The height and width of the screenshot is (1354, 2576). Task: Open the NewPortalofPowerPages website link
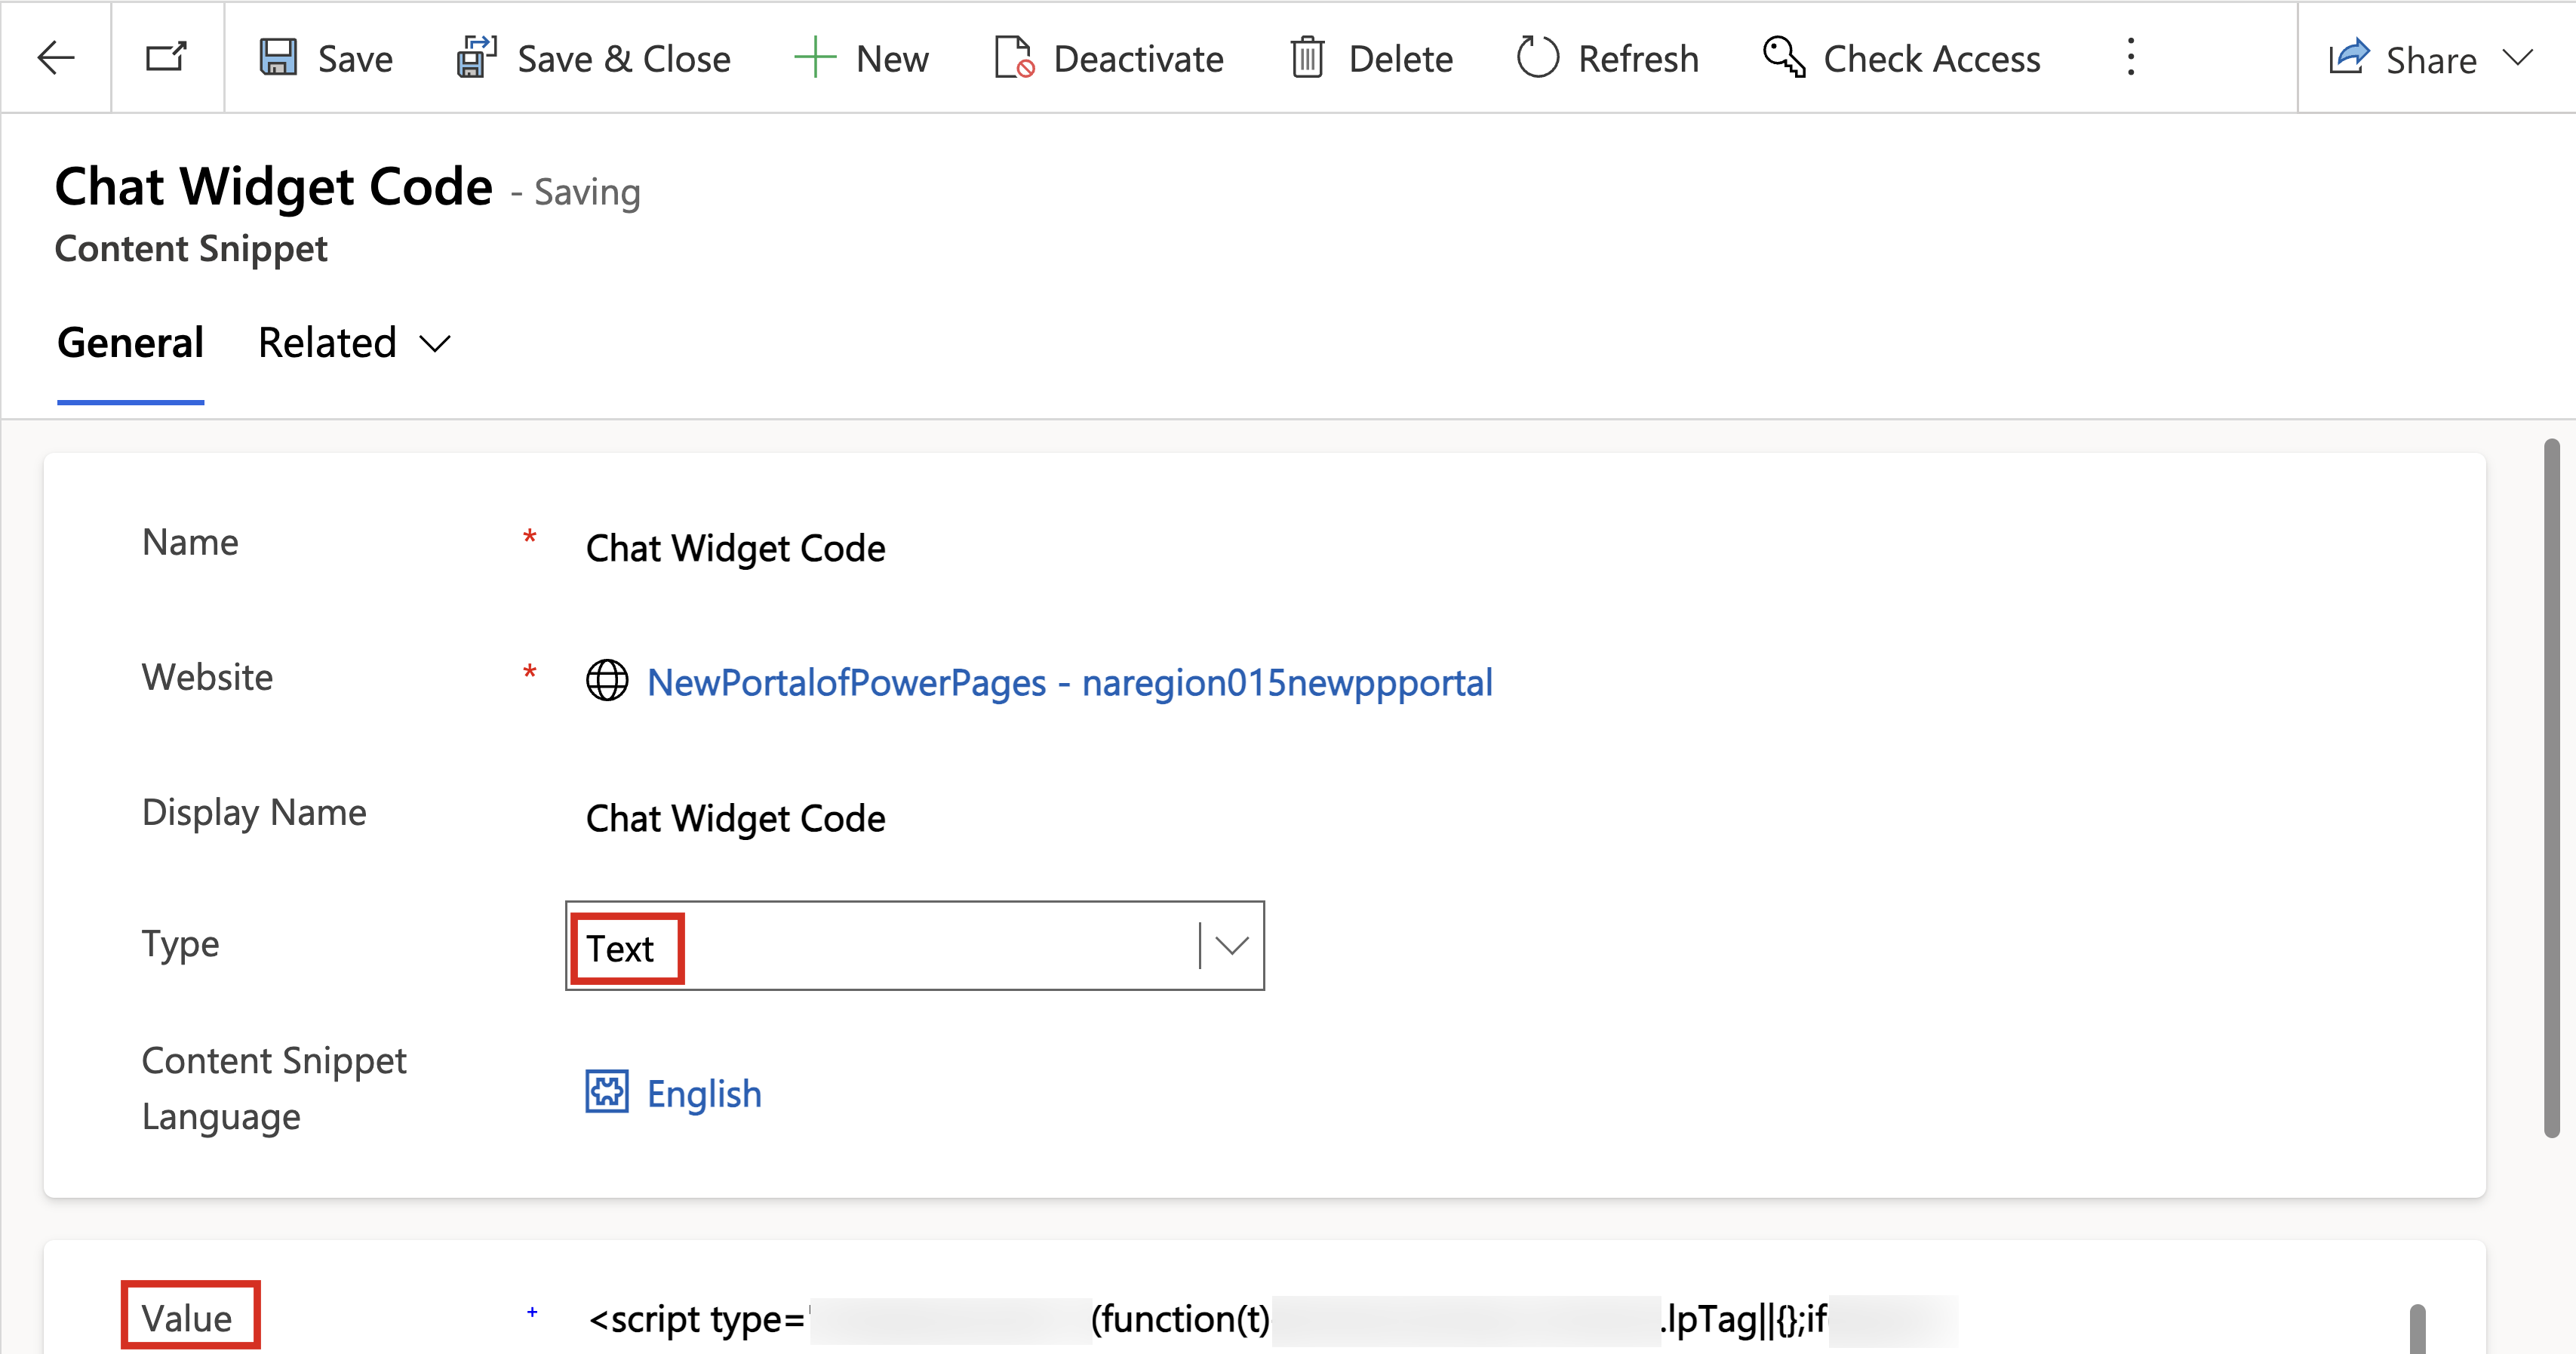(1070, 682)
